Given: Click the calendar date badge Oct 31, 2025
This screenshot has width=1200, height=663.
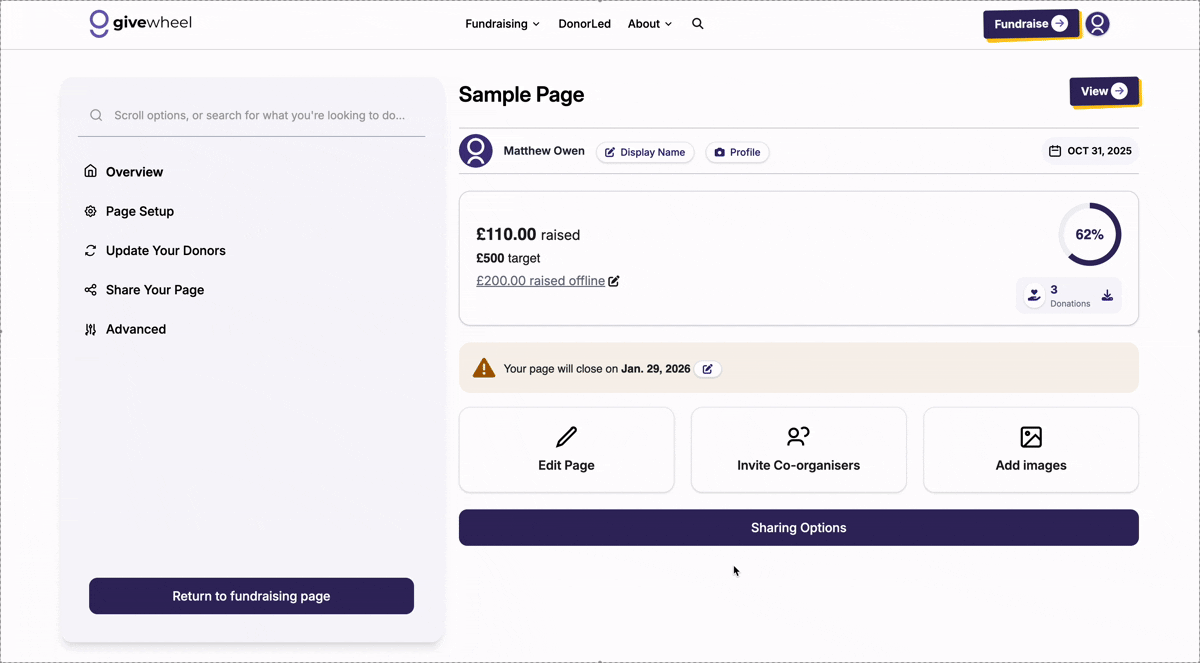Looking at the screenshot, I should click(1090, 152).
